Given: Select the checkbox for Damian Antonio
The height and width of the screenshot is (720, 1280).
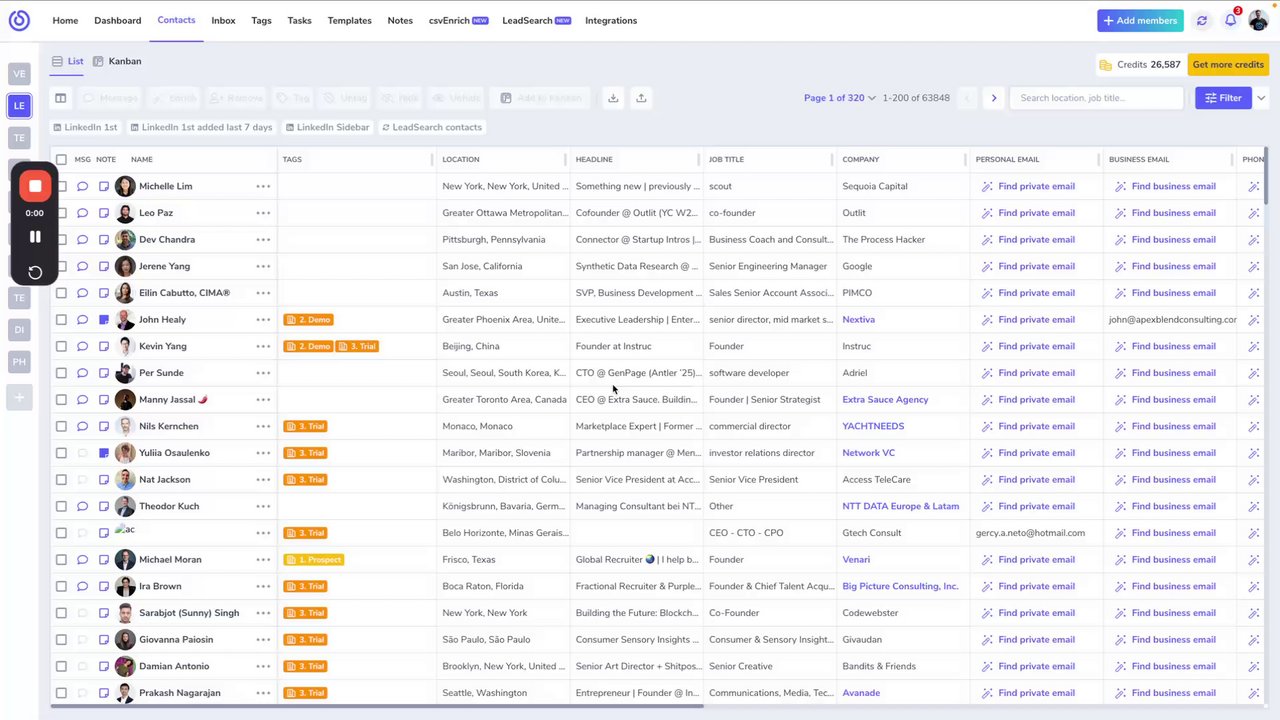Looking at the screenshot, I should 61,666.
